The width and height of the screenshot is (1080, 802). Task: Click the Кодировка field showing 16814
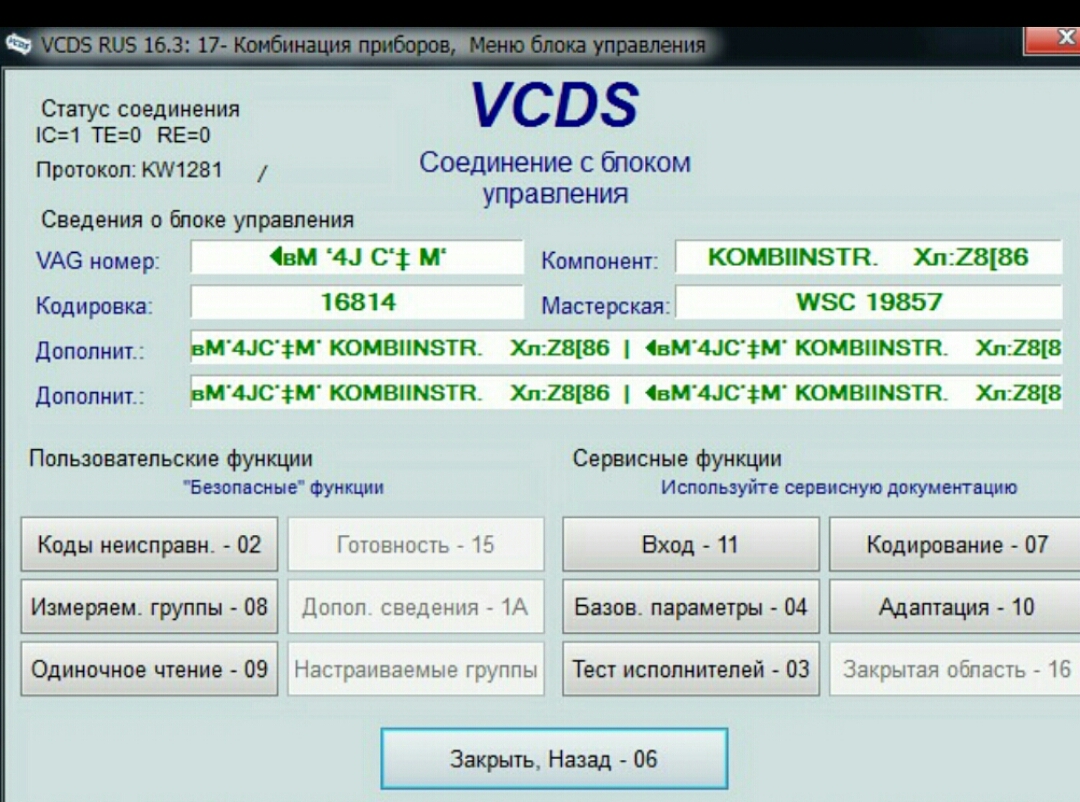click(357, 302)
